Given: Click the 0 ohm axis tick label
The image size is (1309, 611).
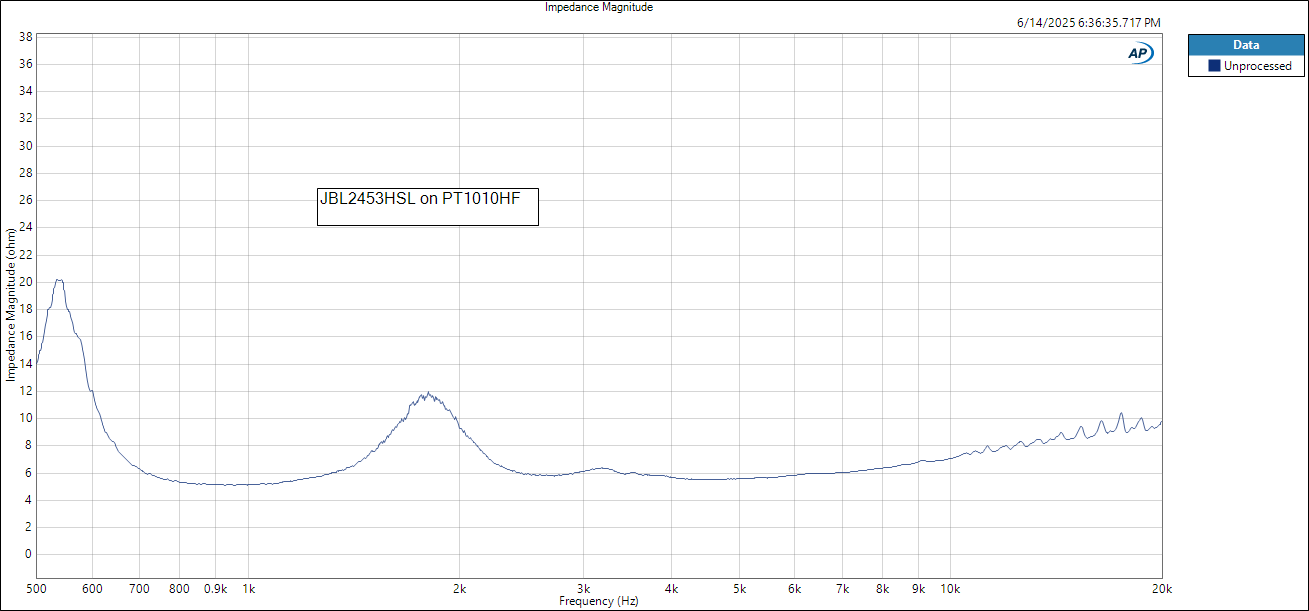Looking at the screenshot, I should 29,554.
